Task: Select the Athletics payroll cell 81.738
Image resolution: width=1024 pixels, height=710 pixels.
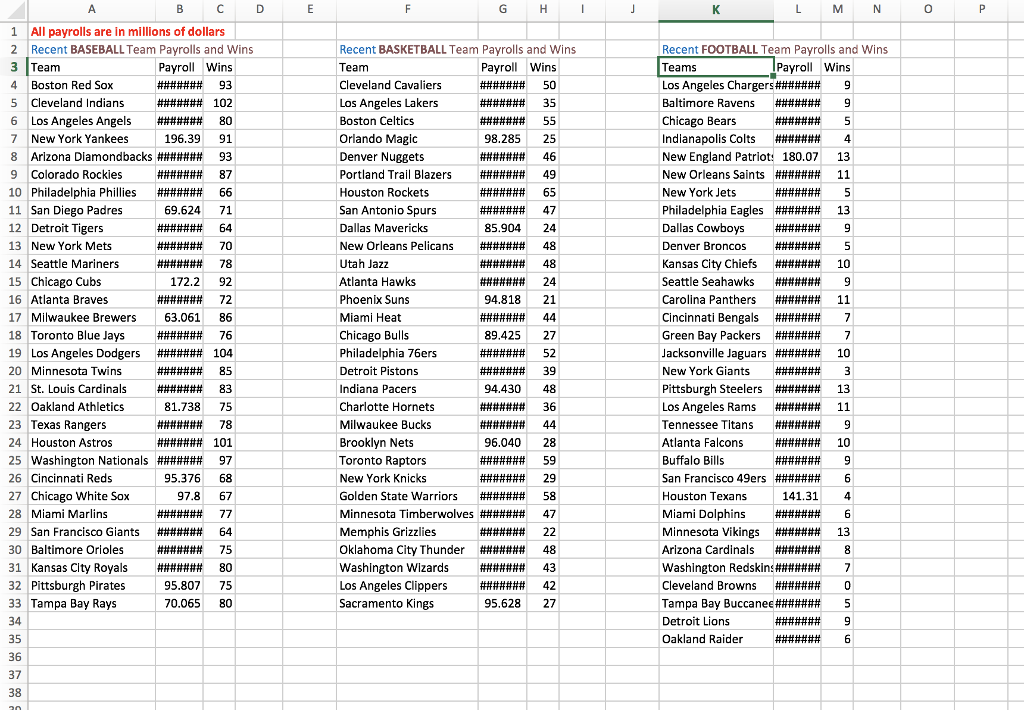Action: tap(180, 407)
